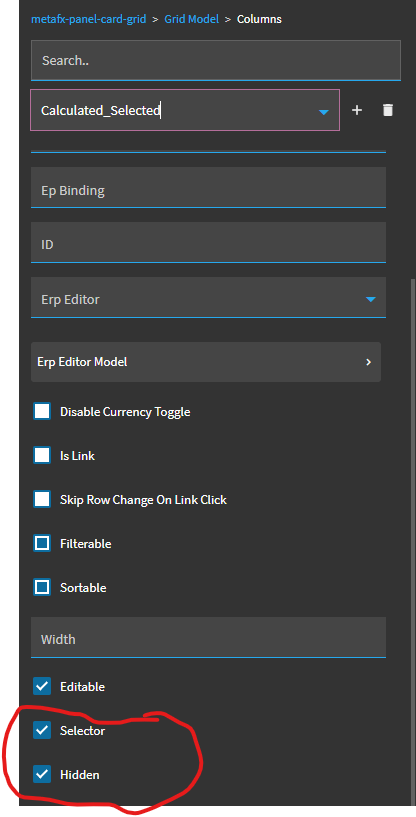Uncheck the Selector checkbox
Screen dimensions: 416x817
point(42,731)
